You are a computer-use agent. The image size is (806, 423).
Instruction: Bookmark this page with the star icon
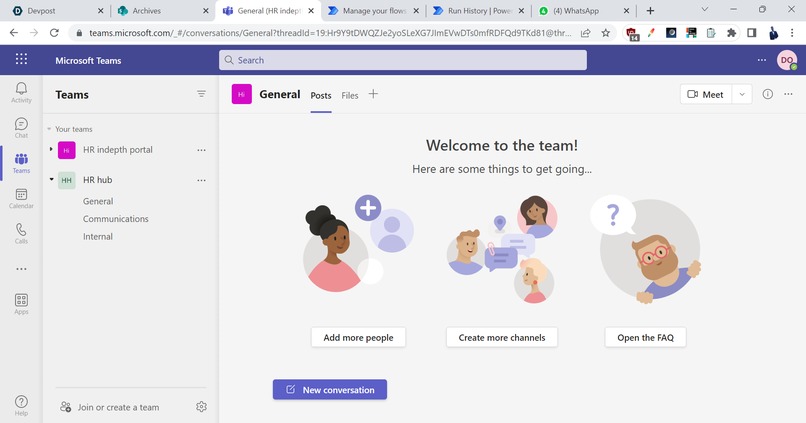point(606,33)
